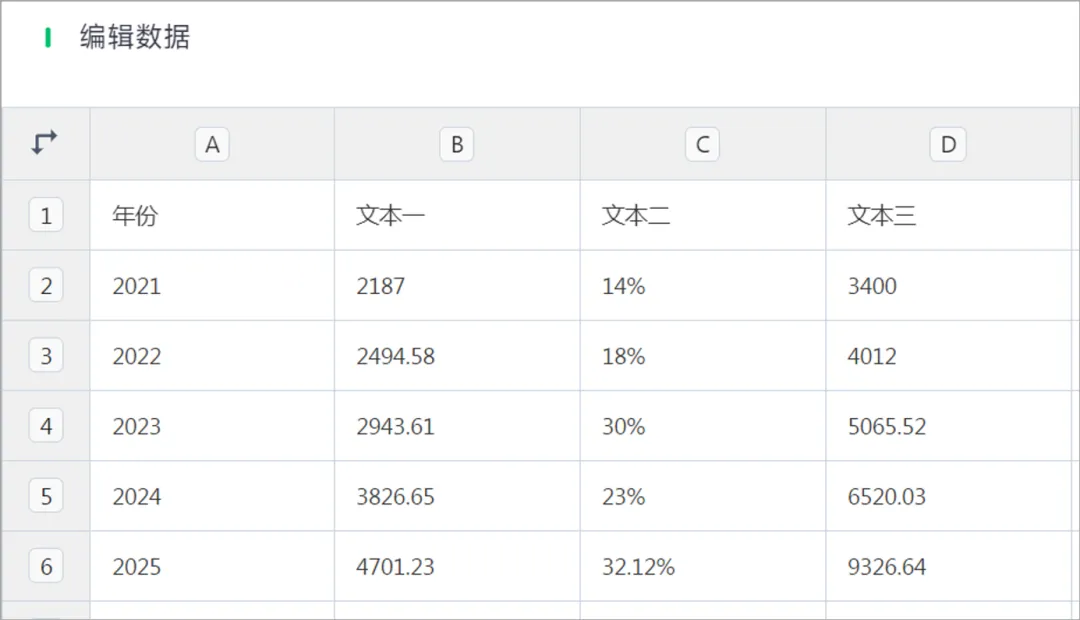This screenshot has height=620, width=1080.
Task: Edit the 文本三 header cell
Action: tap(948, 215)
